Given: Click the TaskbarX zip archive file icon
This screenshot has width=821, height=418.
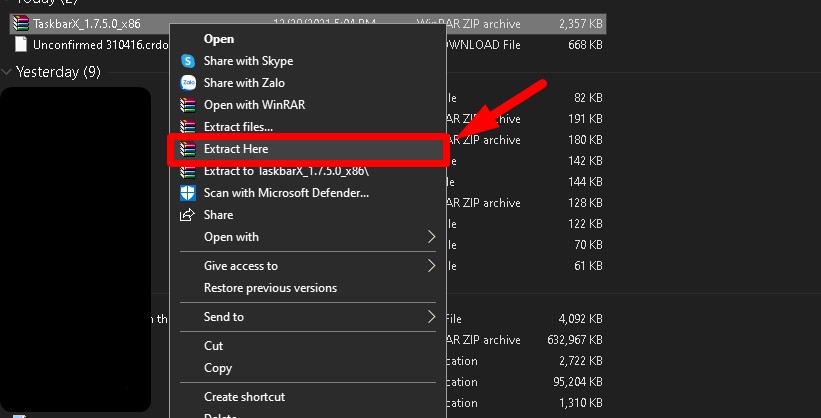Looking at the screenshot, I should (21, 23).
